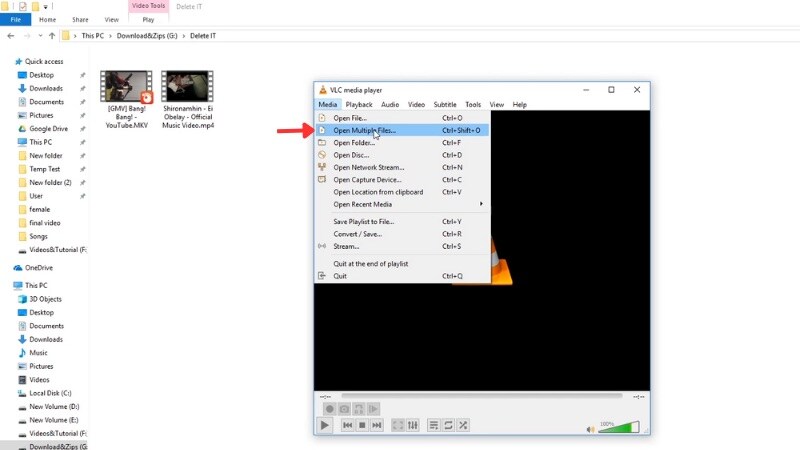Open recent locations dropdown arrow

coord(40,36)
